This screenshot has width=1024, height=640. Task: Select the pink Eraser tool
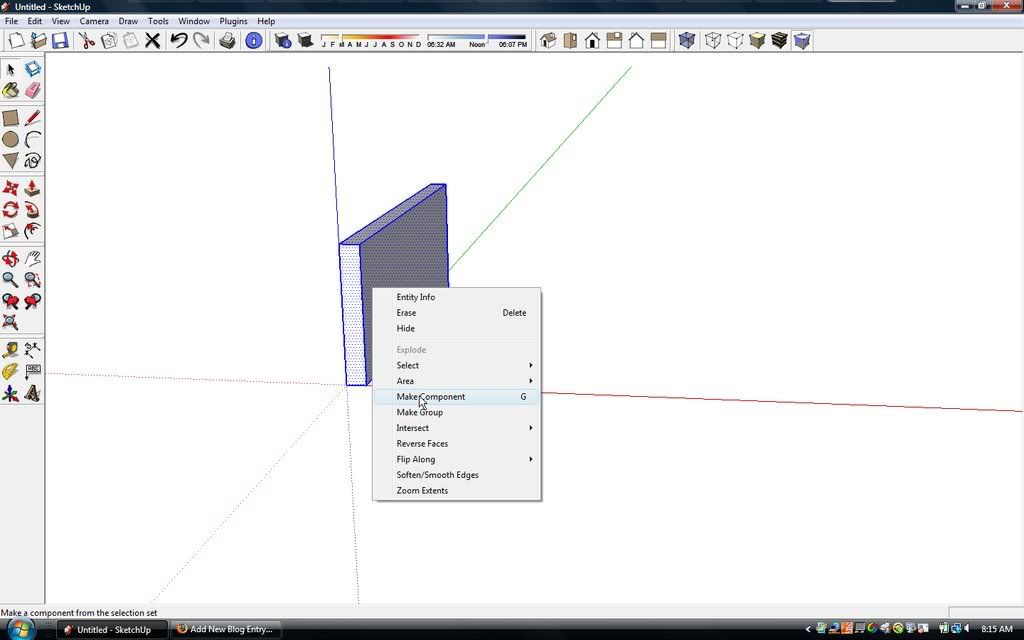tap(33, 90)
